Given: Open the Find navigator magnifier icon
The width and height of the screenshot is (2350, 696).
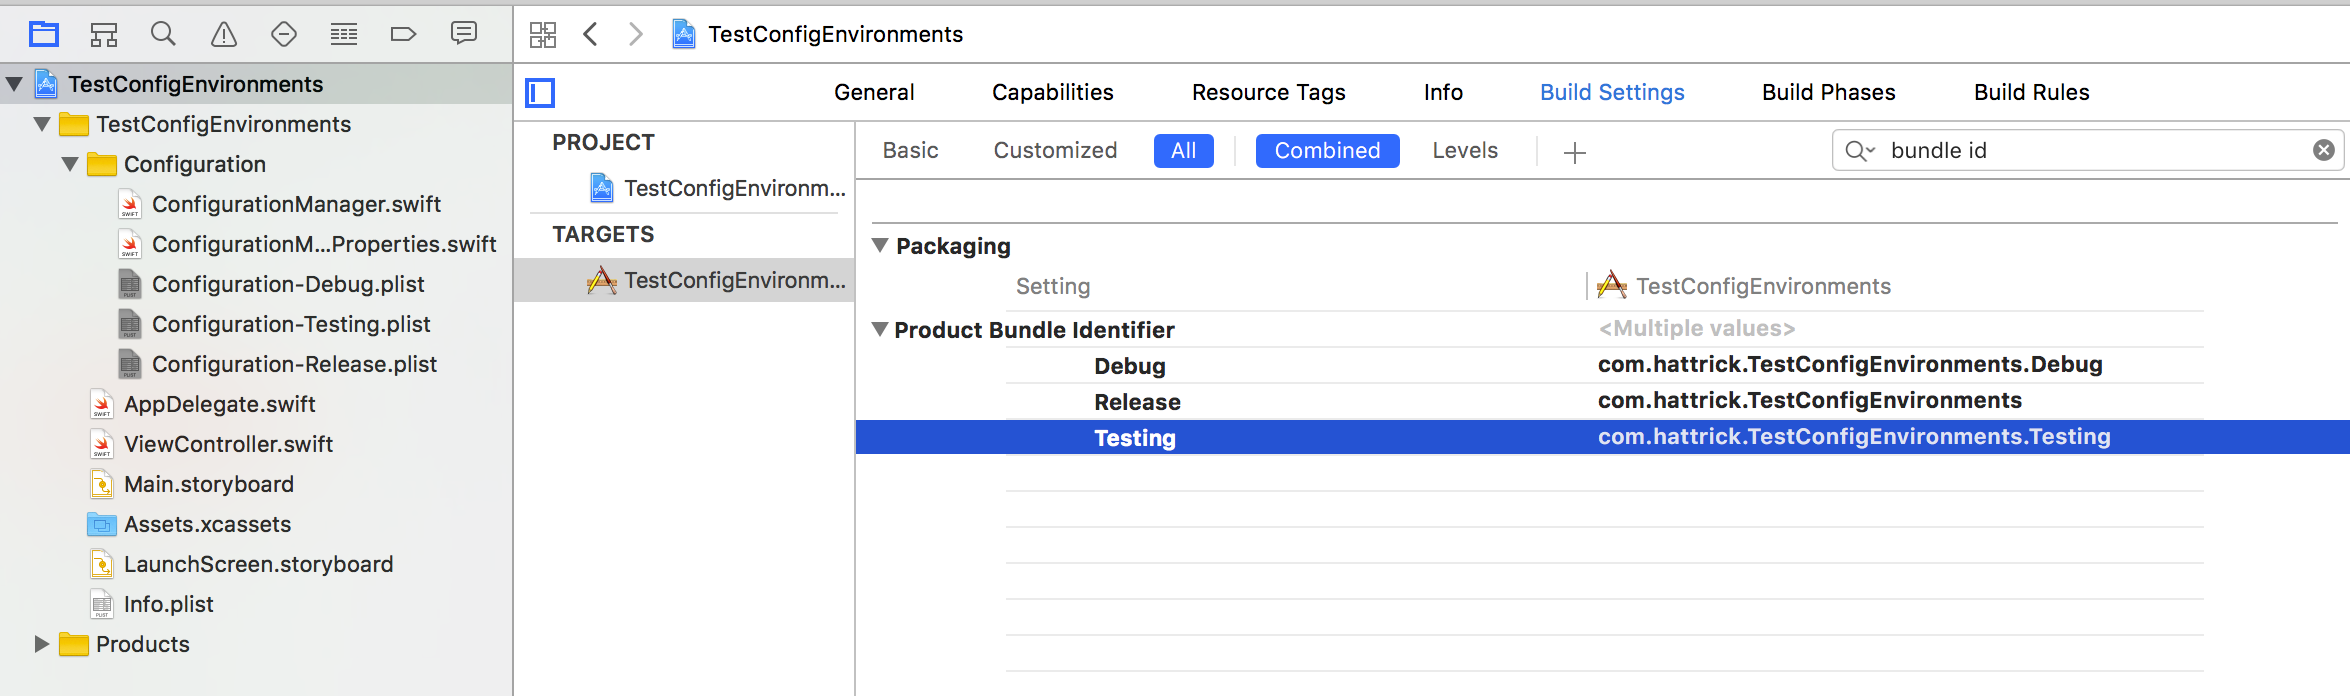Looking at the screenshot, I should coord(163,35).
